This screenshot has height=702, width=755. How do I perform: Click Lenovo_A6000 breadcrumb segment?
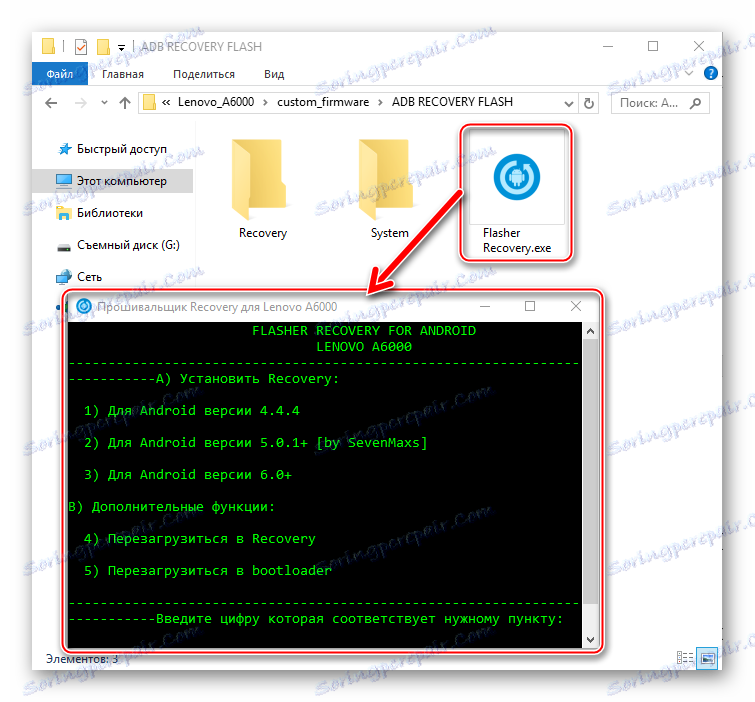coord(216,102)
